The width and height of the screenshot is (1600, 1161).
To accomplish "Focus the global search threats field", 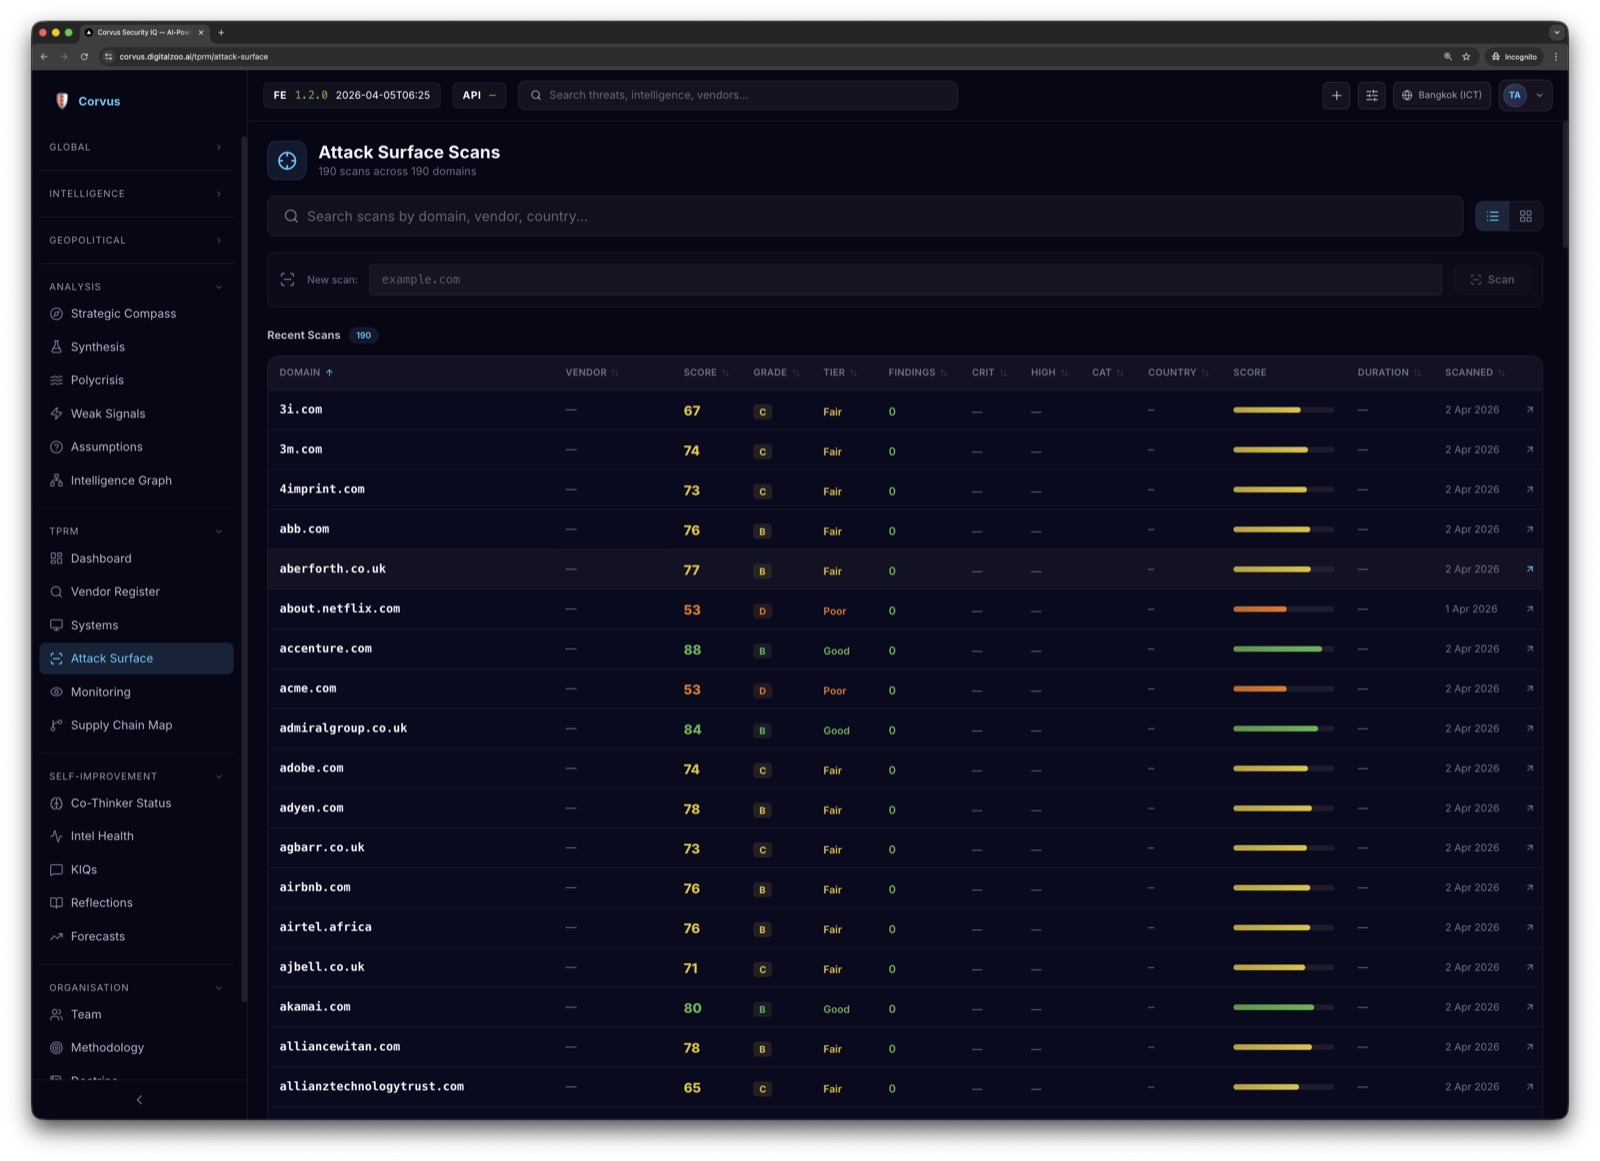I will click(738, 95).
